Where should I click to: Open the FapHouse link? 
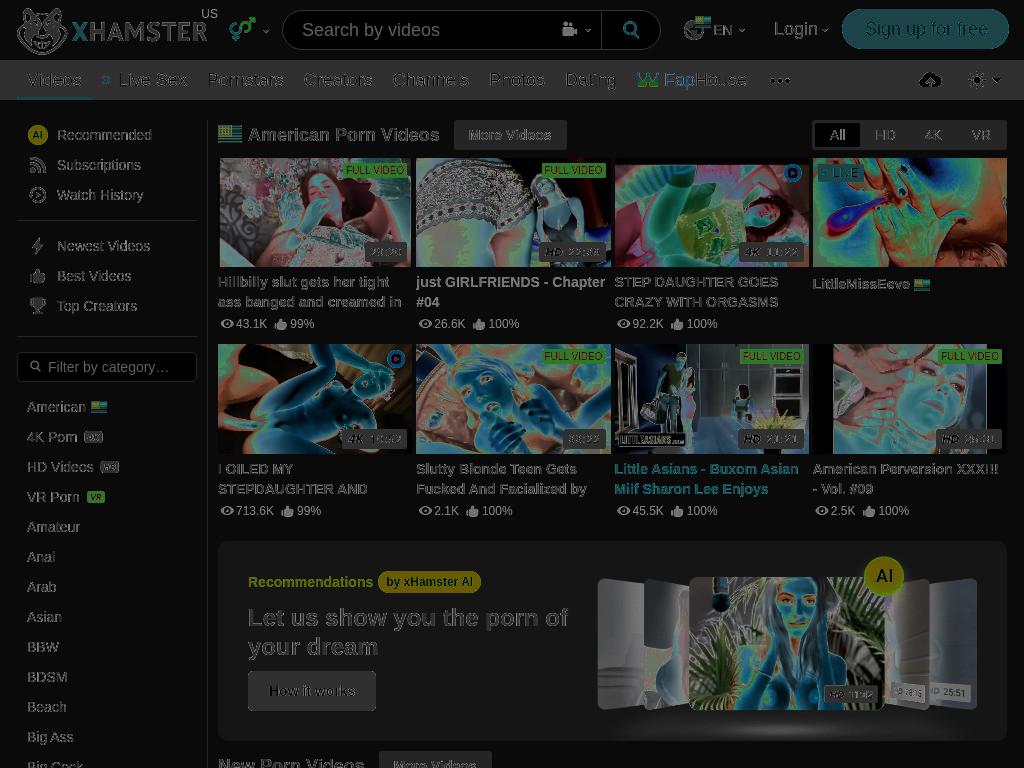692,80
